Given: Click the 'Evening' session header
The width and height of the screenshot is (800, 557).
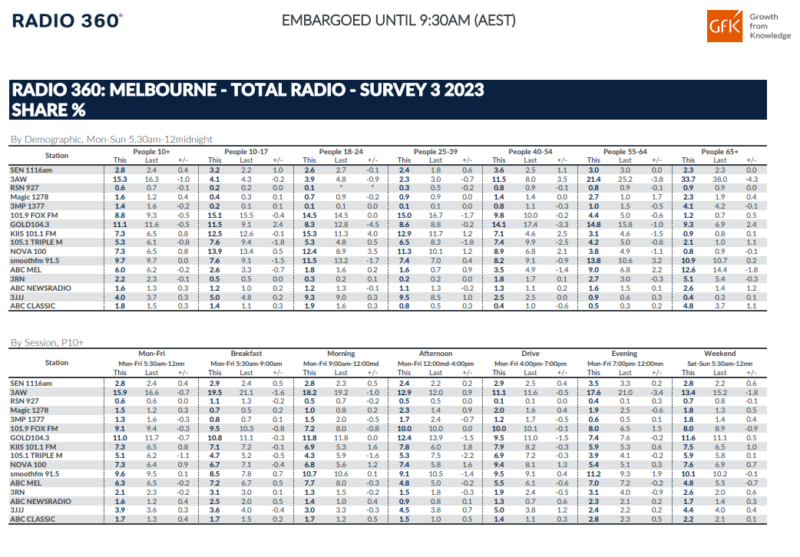Looking at the screenshot, I should coord(624,353).
